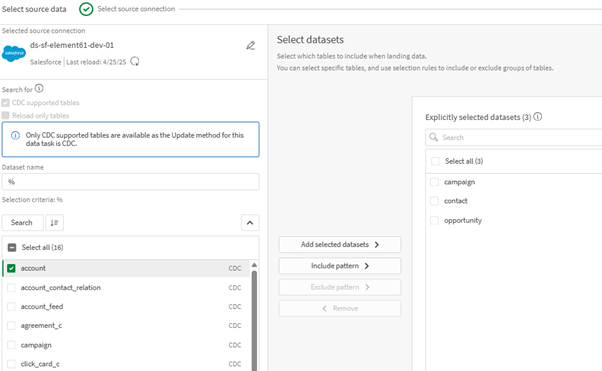The height and width of the screenshot is (371, 602).
Task: Click the ds-sf-element61-dev-01 connection name
Action: (72, 45)
